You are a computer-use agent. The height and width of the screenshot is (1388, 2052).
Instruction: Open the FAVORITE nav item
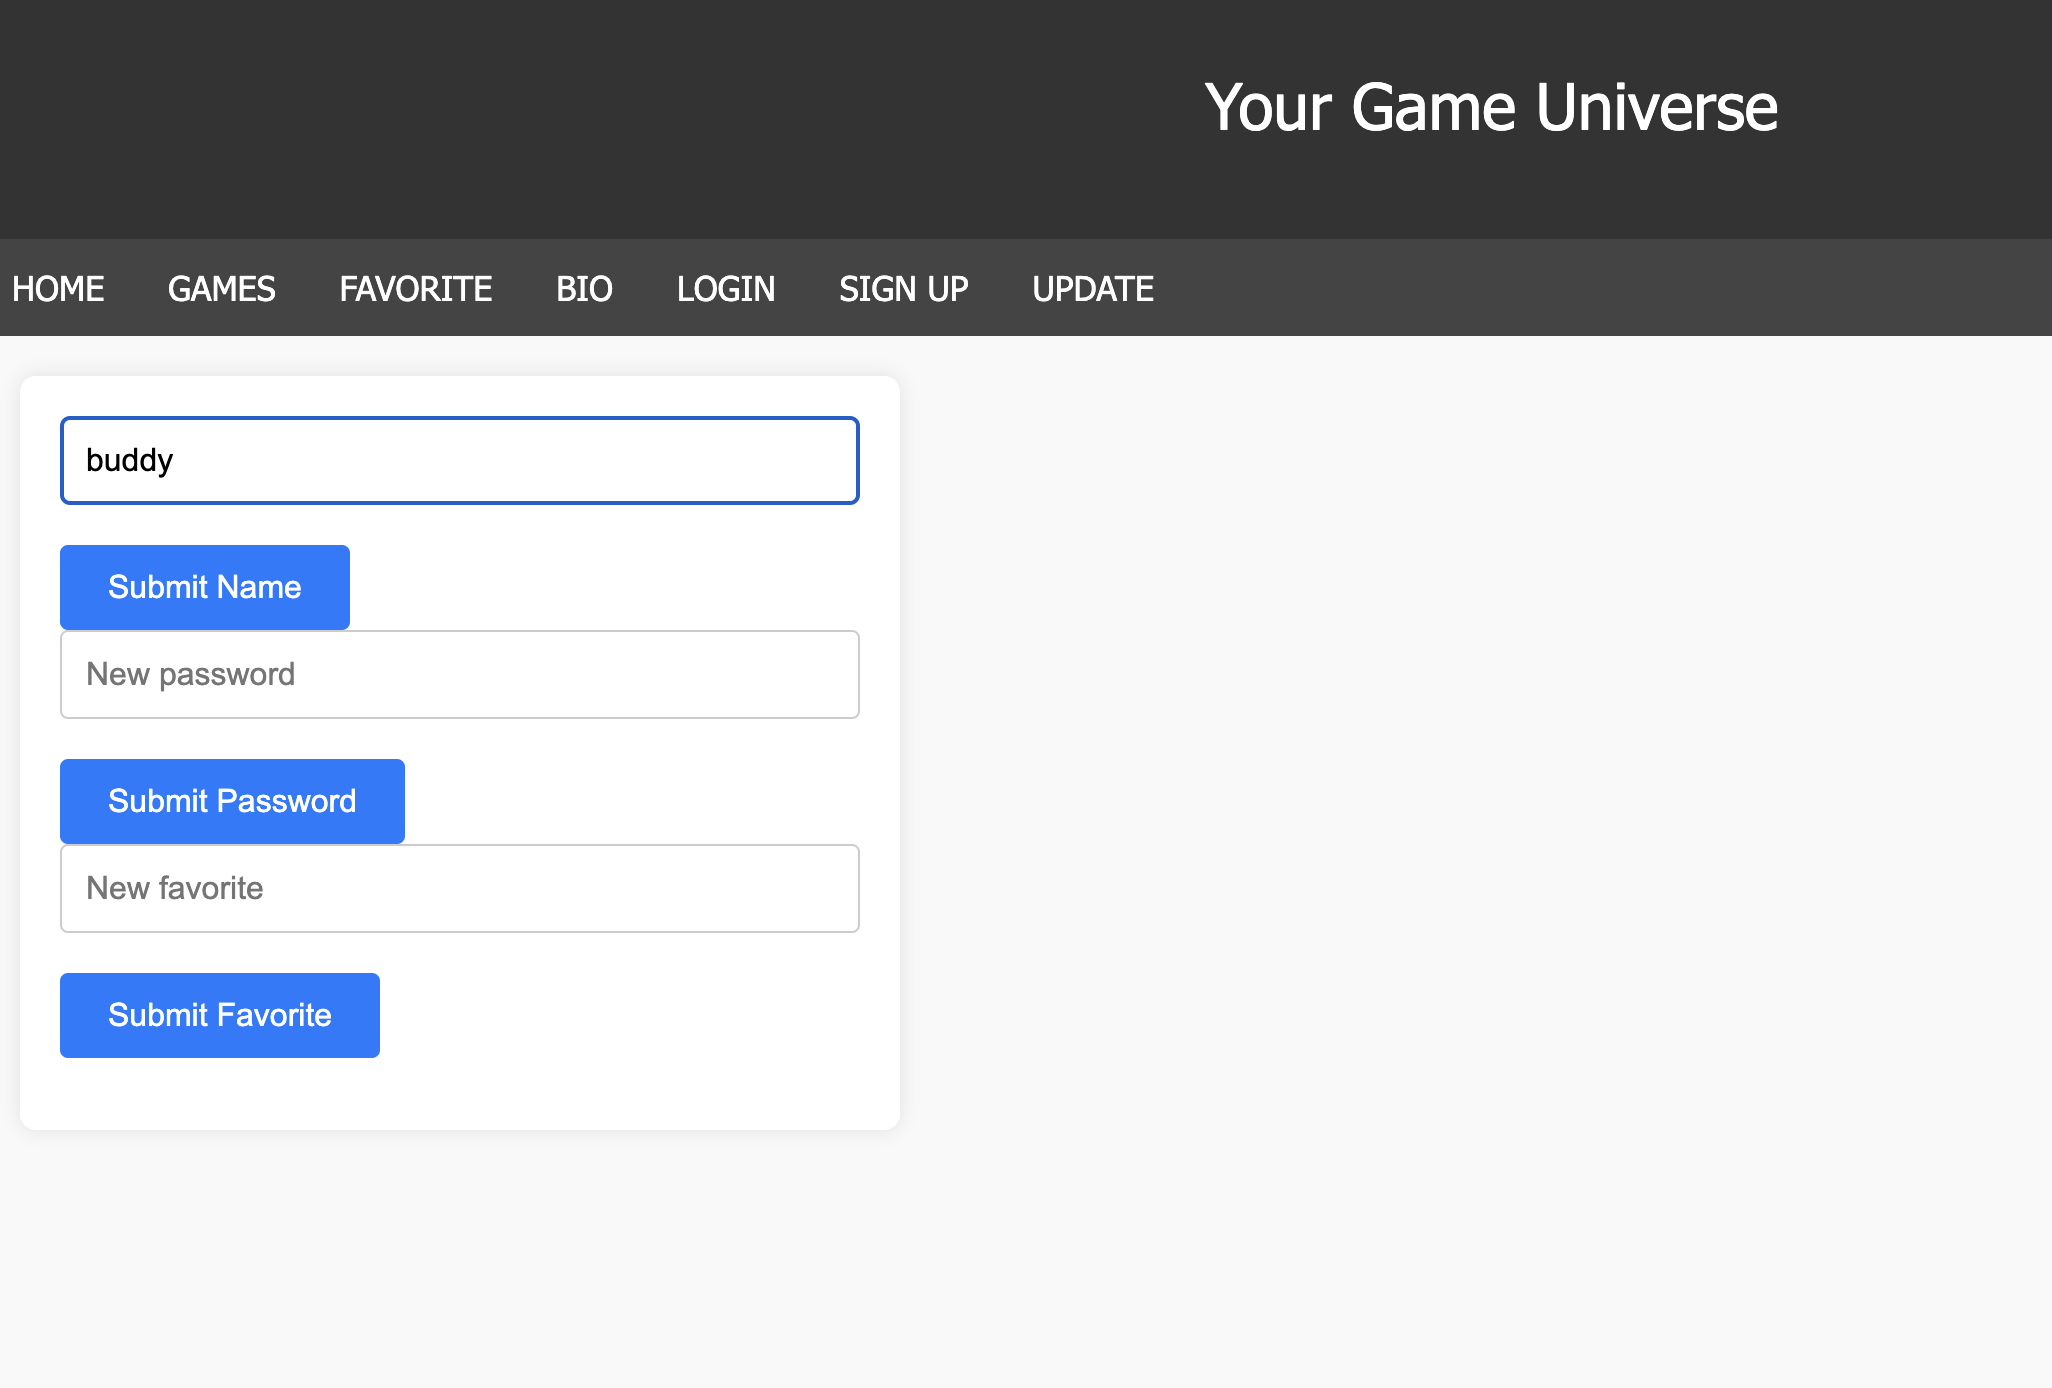(x=416, y=289)
